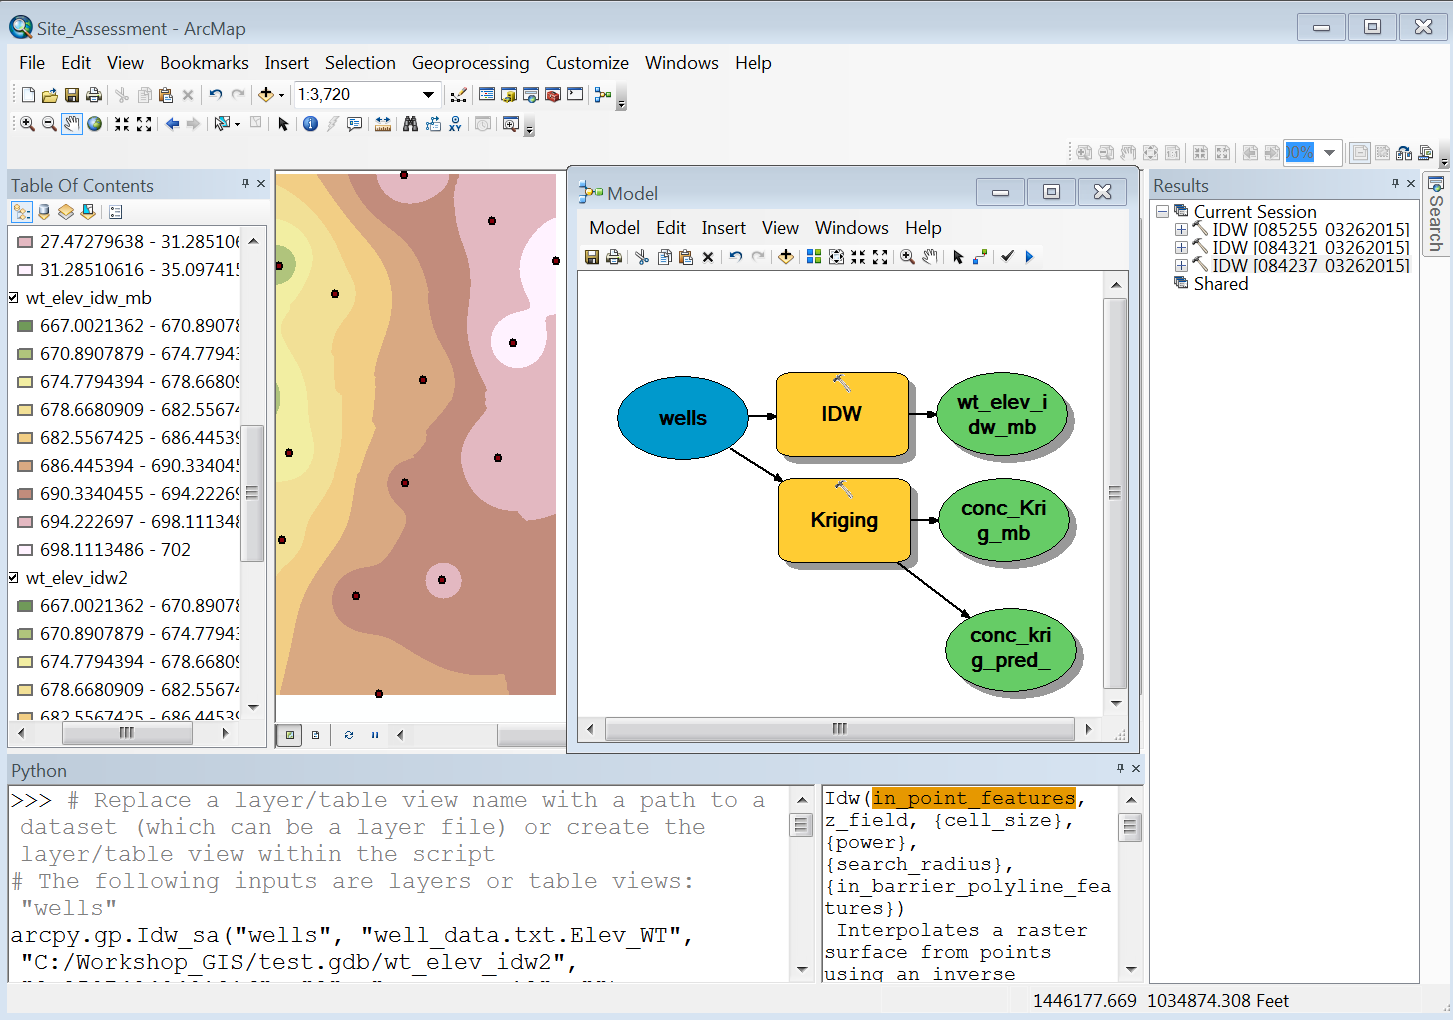Switch TOC to List By Selection
The image size is (1453, 1020).
coord(88,212)
